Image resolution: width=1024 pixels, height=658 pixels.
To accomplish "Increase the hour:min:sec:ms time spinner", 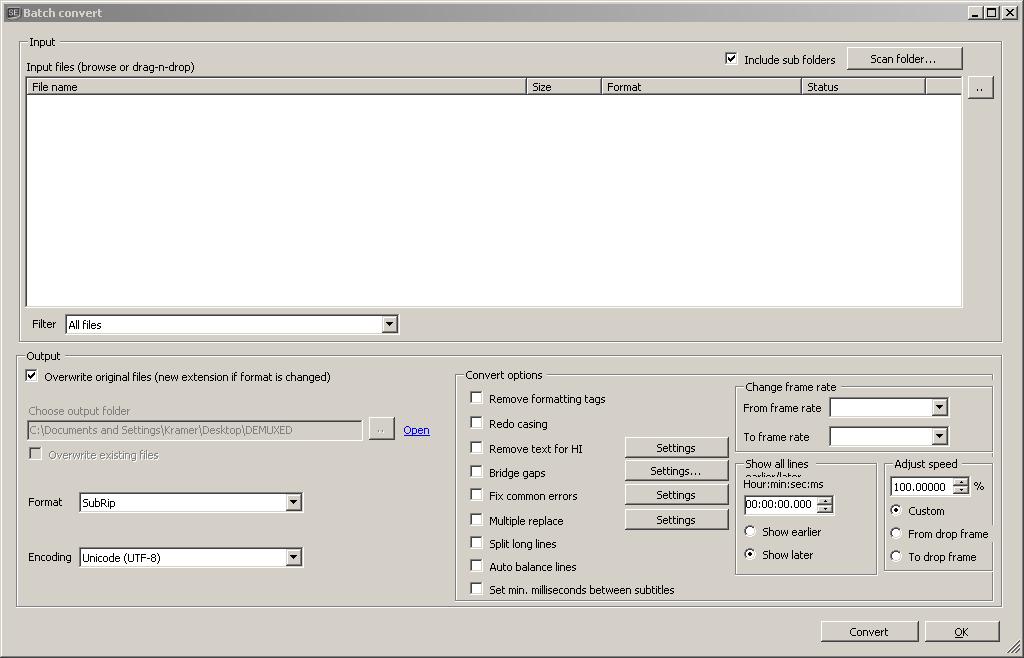I will (x=824, y=500).
